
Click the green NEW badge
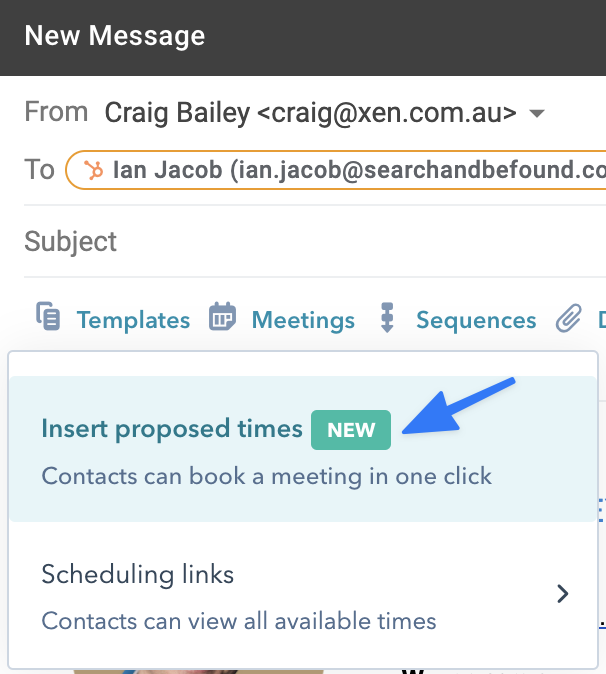(x=350, y=430)
